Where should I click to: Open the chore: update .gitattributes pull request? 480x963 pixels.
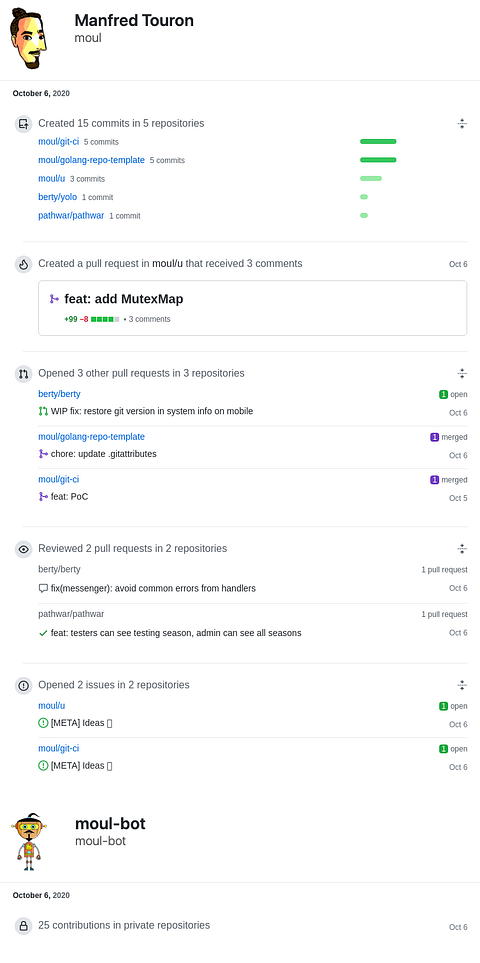[104, 454]
